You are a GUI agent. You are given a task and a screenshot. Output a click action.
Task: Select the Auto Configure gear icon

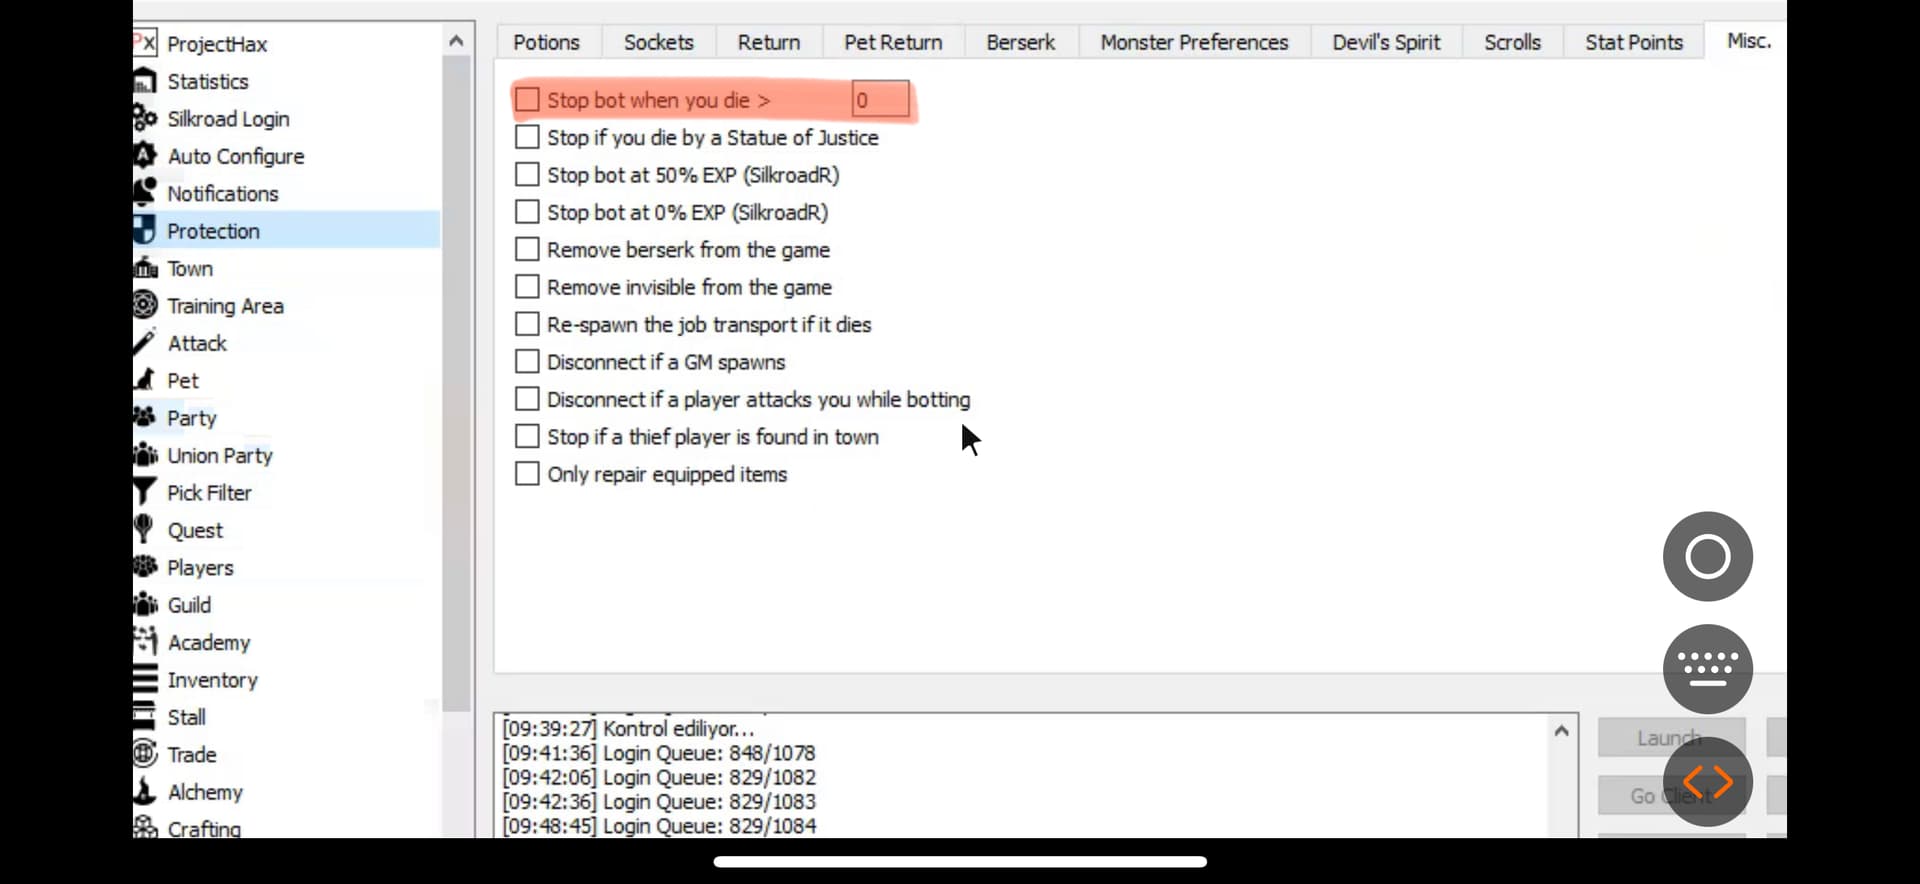click(x=145, y=156)
